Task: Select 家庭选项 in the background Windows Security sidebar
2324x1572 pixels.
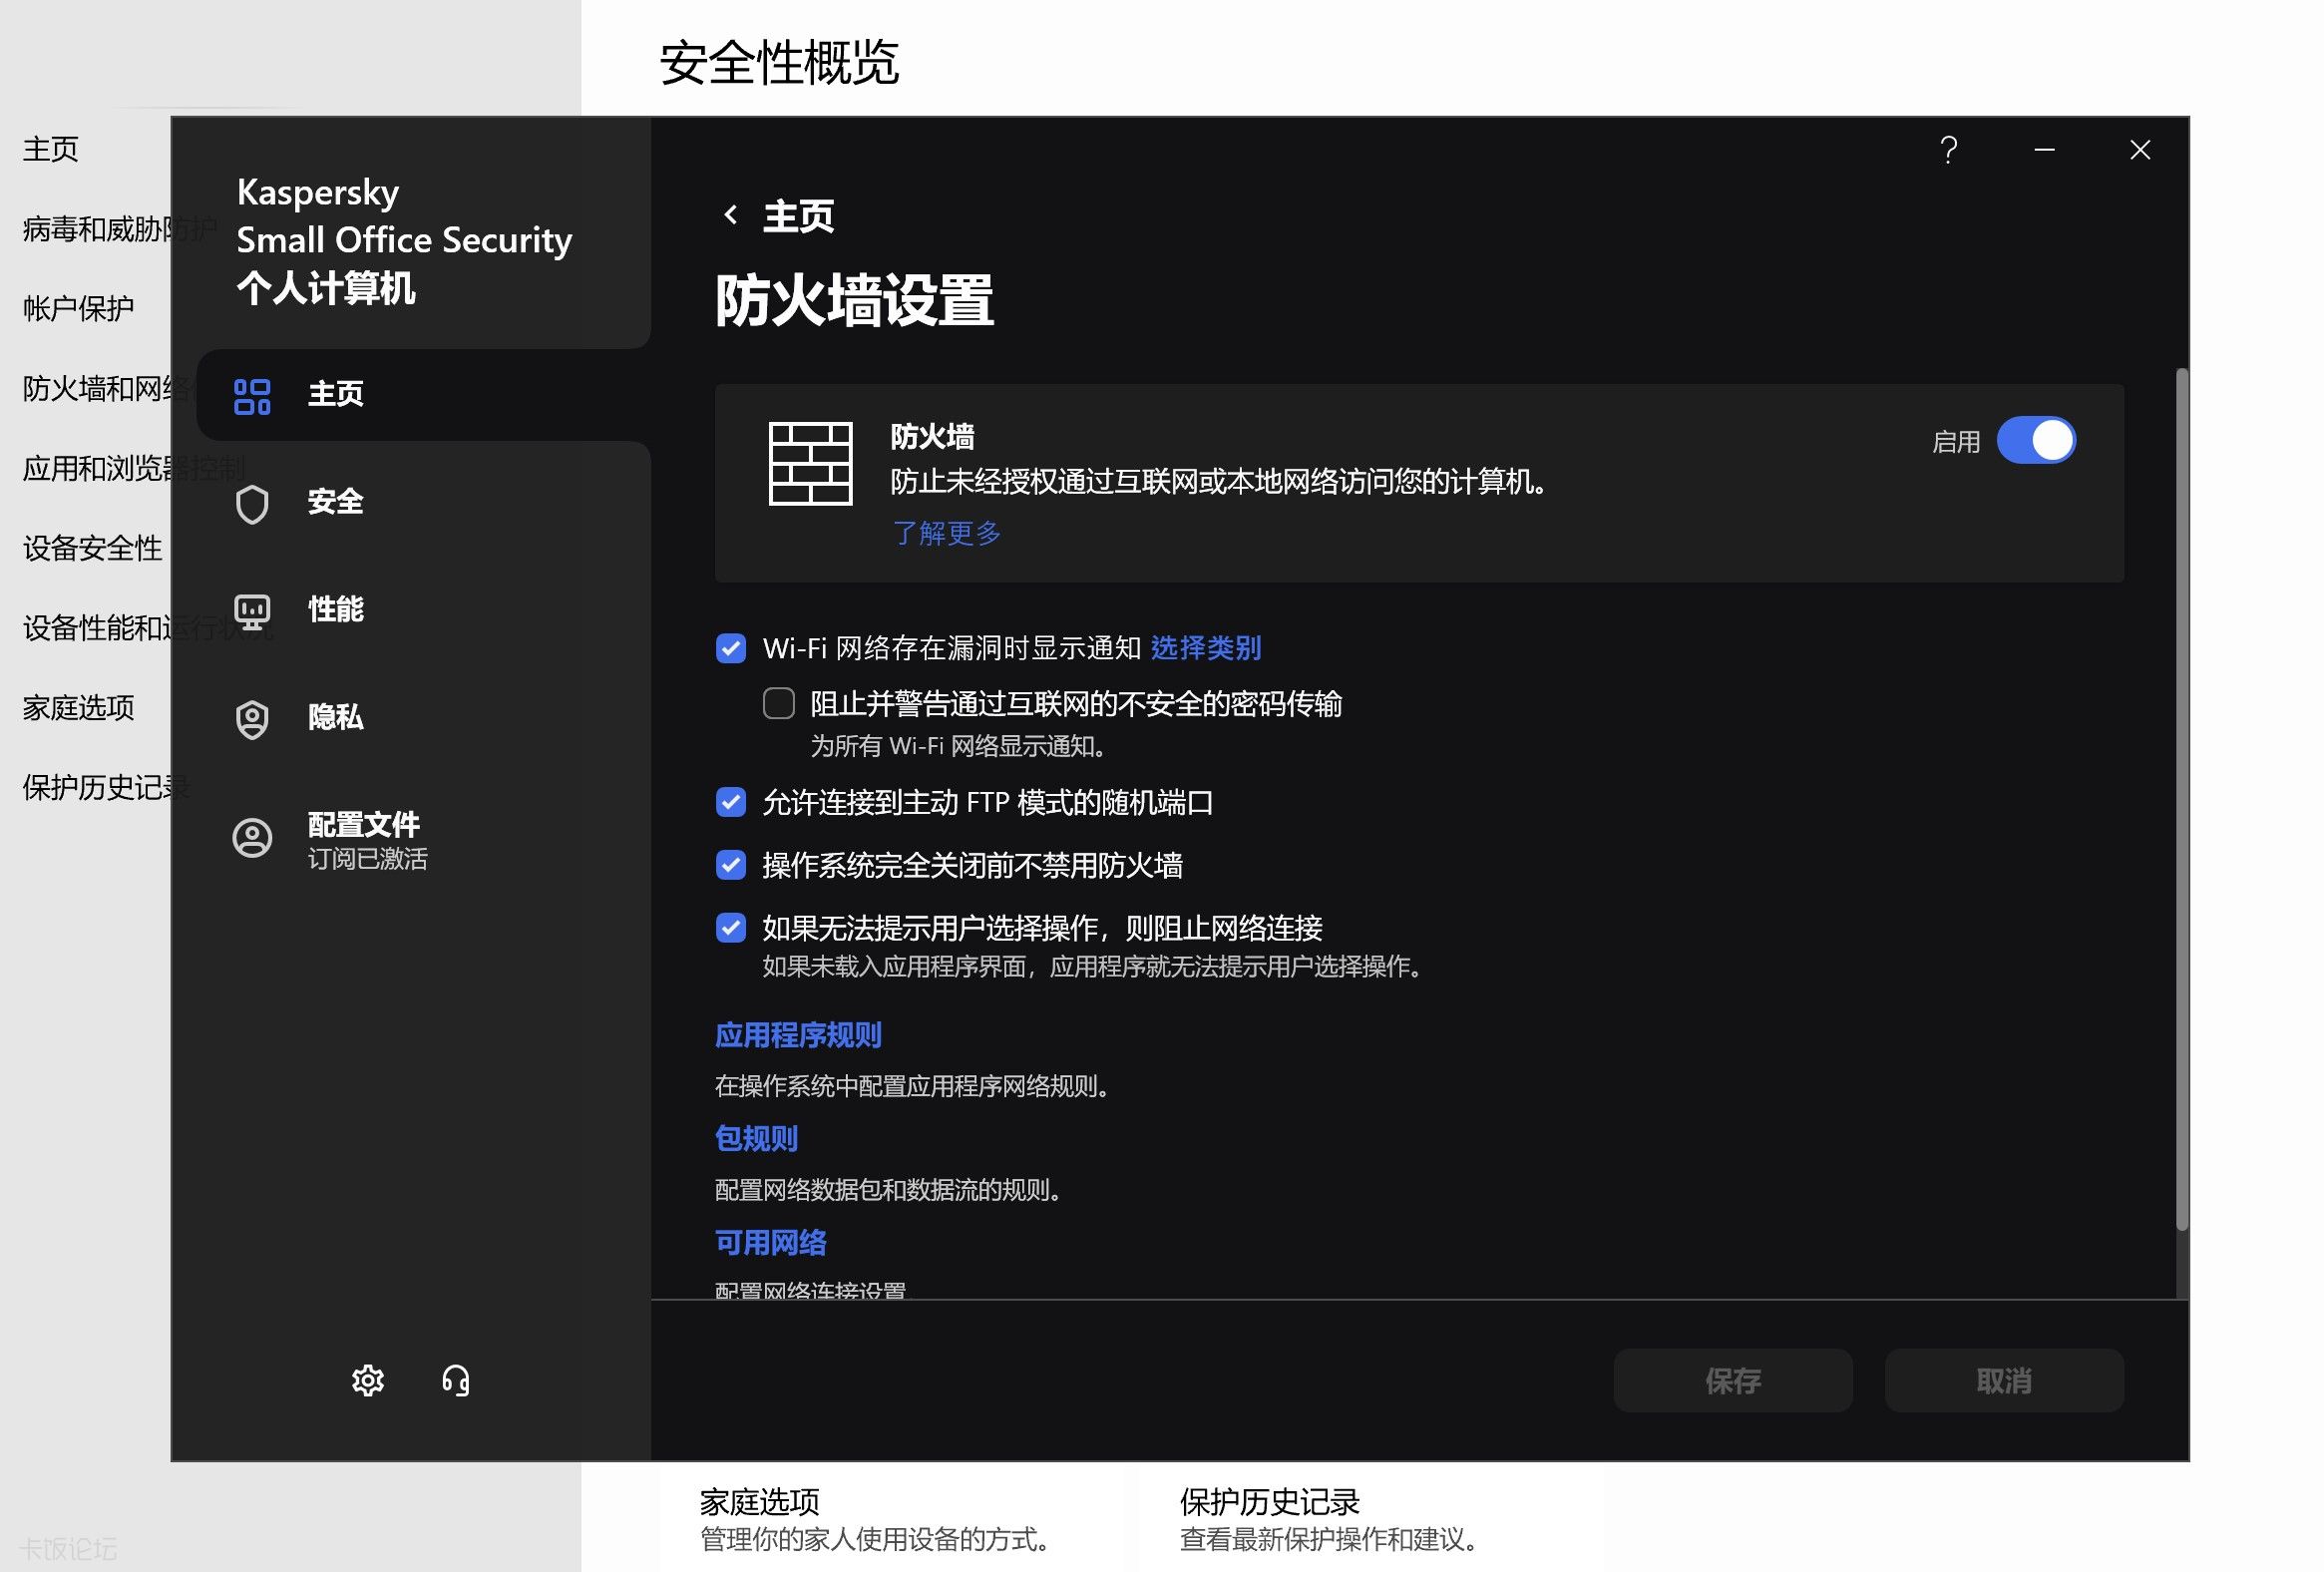Action: (78, 708)
